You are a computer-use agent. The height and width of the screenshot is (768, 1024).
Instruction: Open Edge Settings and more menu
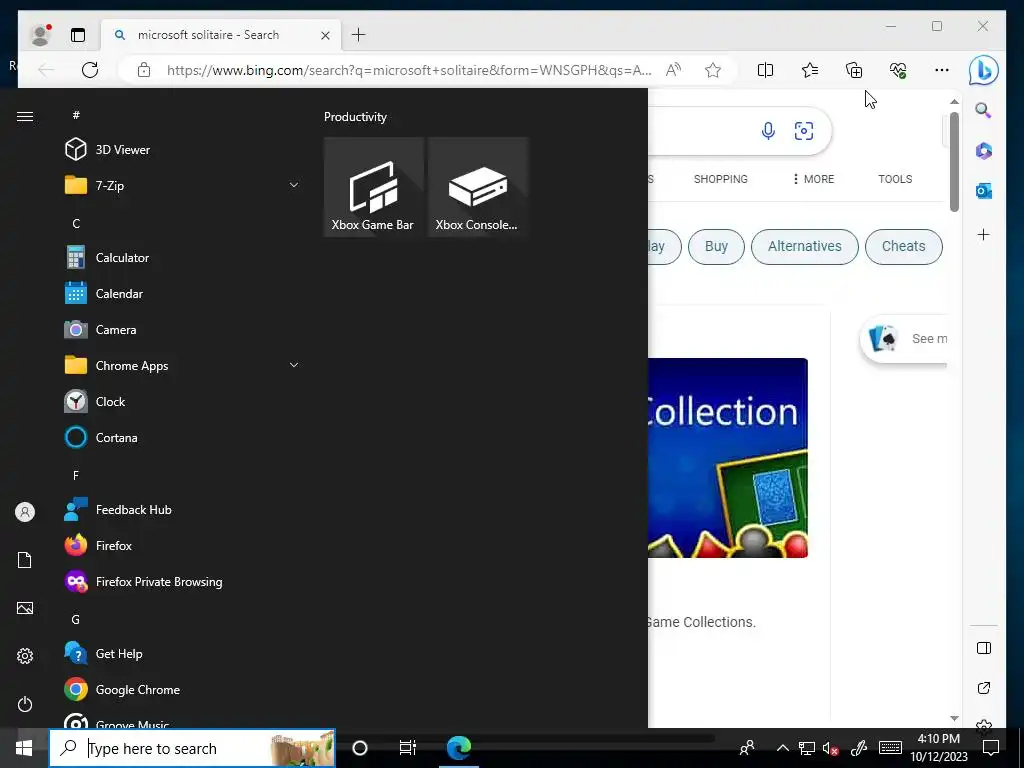[942, 70]
